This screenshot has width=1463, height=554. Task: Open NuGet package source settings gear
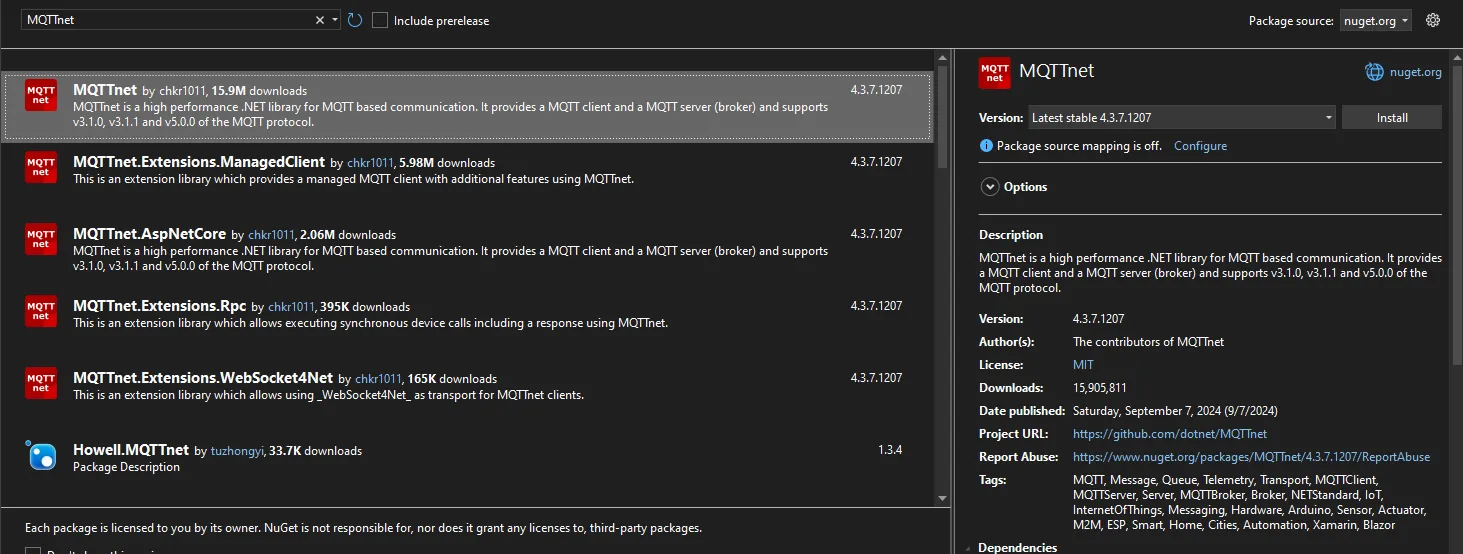tap(1433, 20)
